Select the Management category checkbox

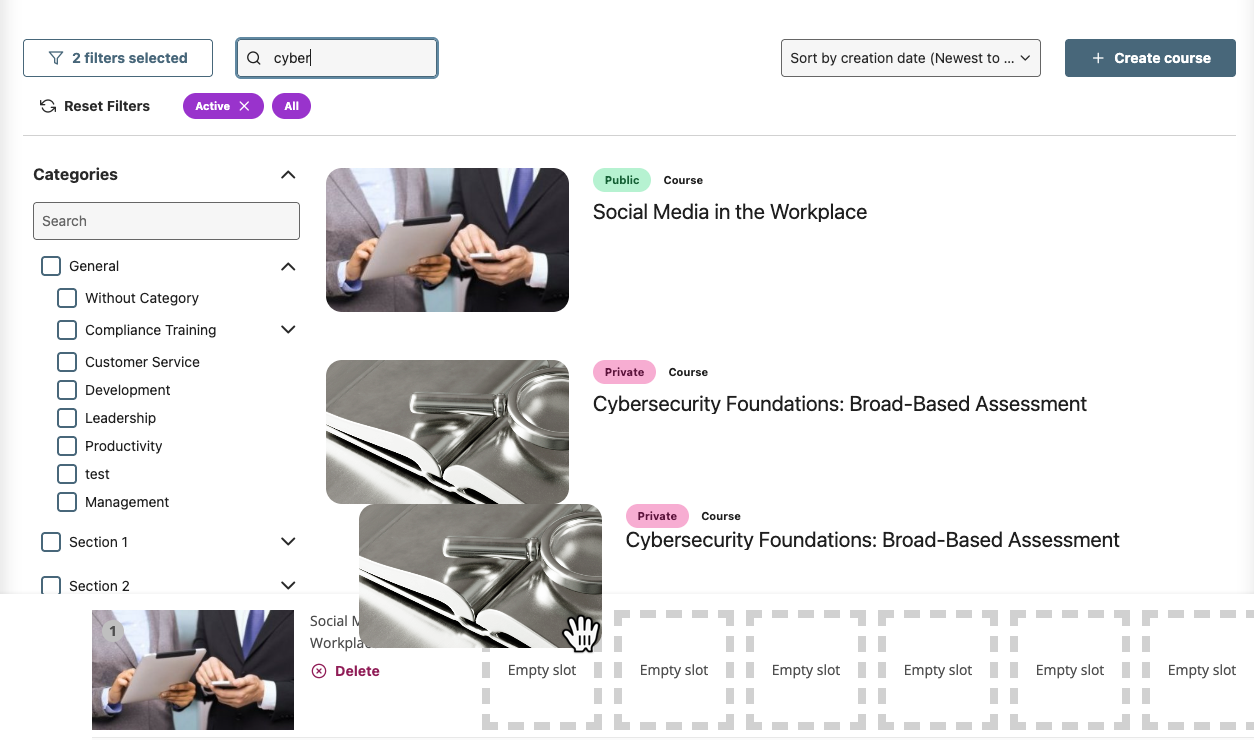(x=67, y=502)
